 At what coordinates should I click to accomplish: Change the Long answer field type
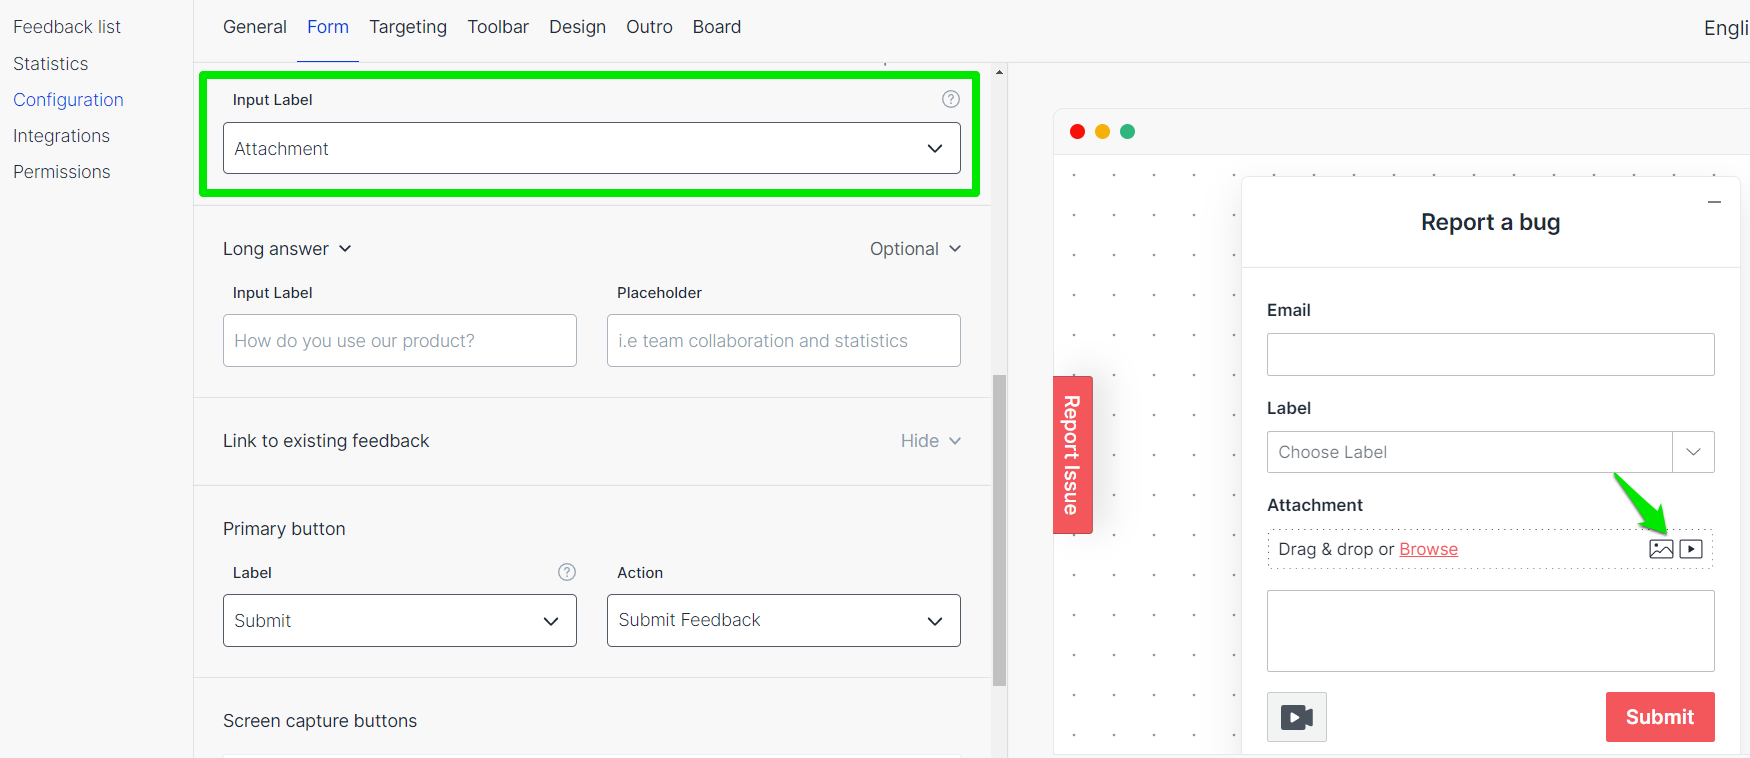(287, 249)
